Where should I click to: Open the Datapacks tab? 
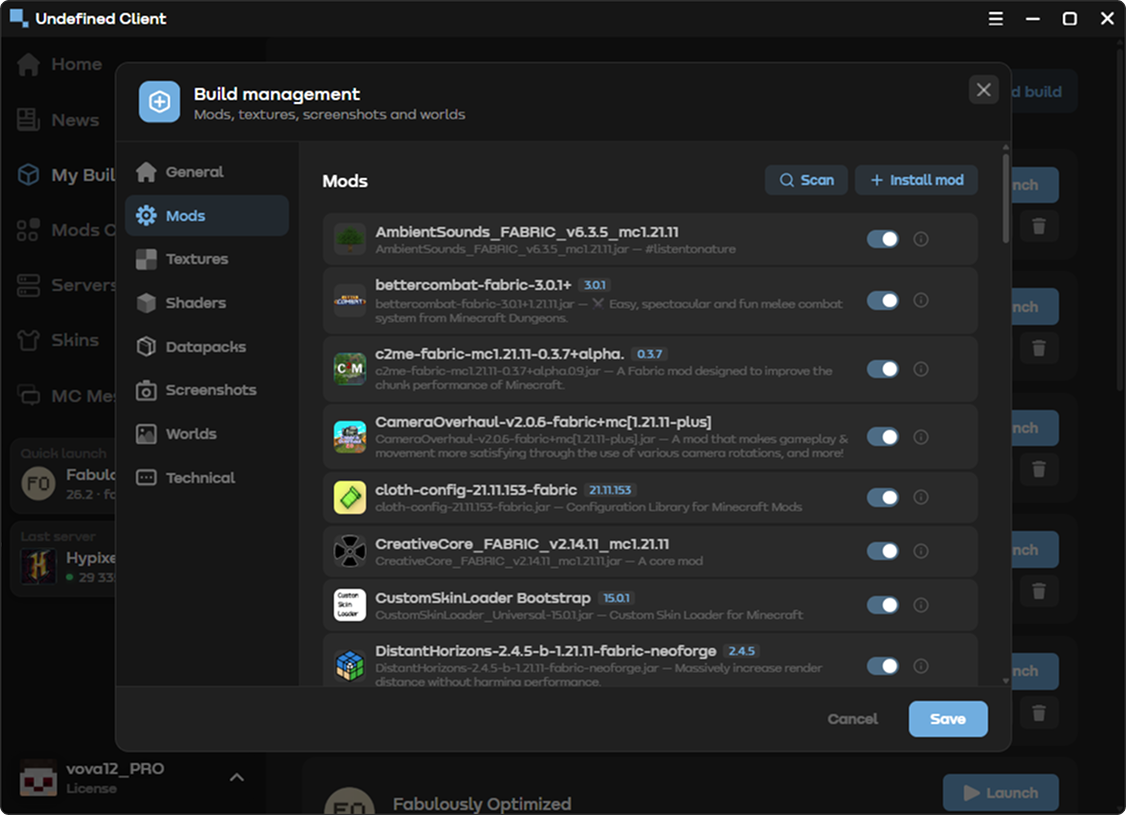tap(207, 347)
